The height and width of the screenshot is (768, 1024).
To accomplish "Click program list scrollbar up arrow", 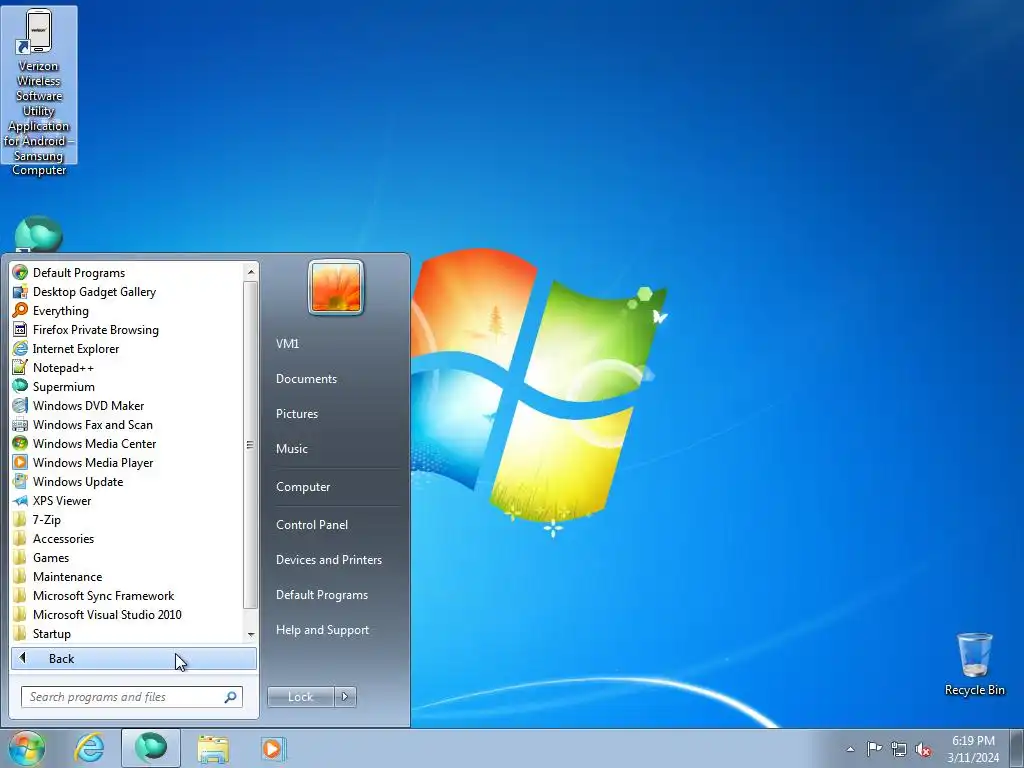I will [250, 271].
